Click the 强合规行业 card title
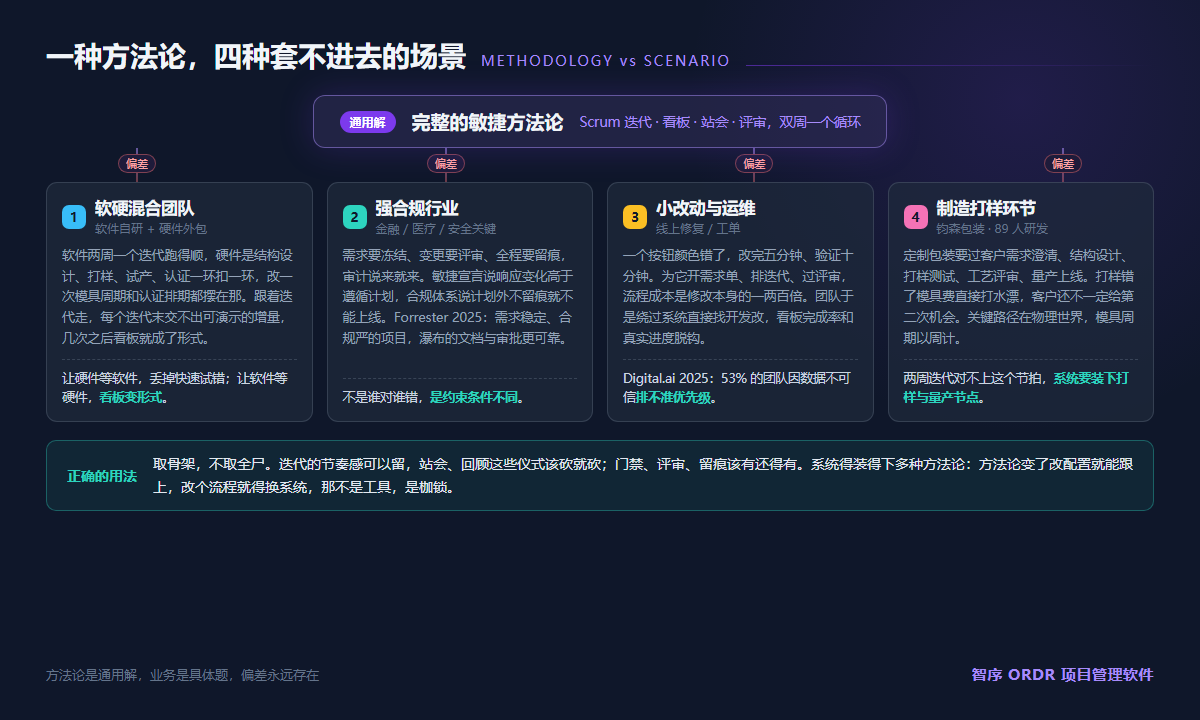 [417, 209]
